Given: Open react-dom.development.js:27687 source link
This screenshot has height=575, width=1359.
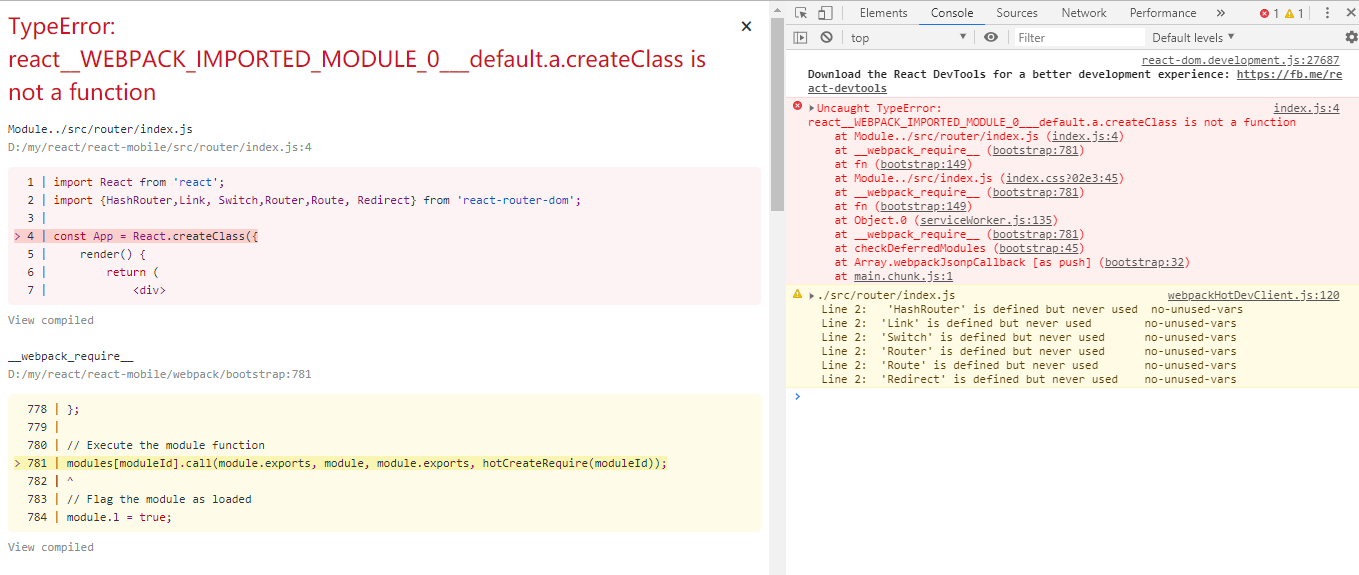Looking at the screenshot, I should pos(1240,60).
